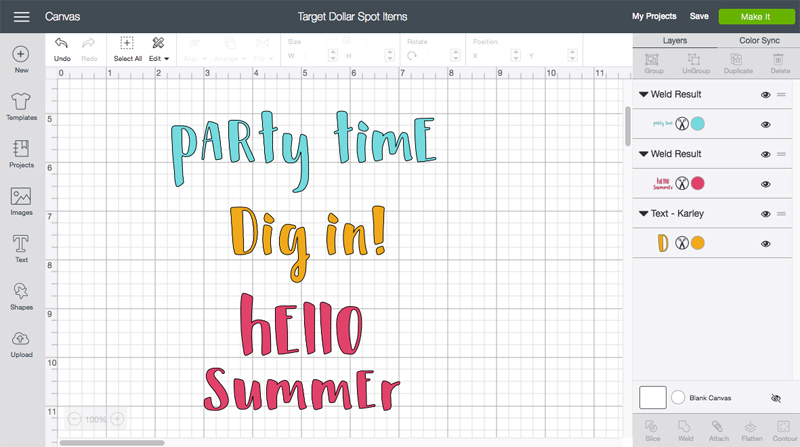Image resolution: width=800 pixels, height=447 pixels.
Task: Click the Group layers icon
Action: click(654, 64)
